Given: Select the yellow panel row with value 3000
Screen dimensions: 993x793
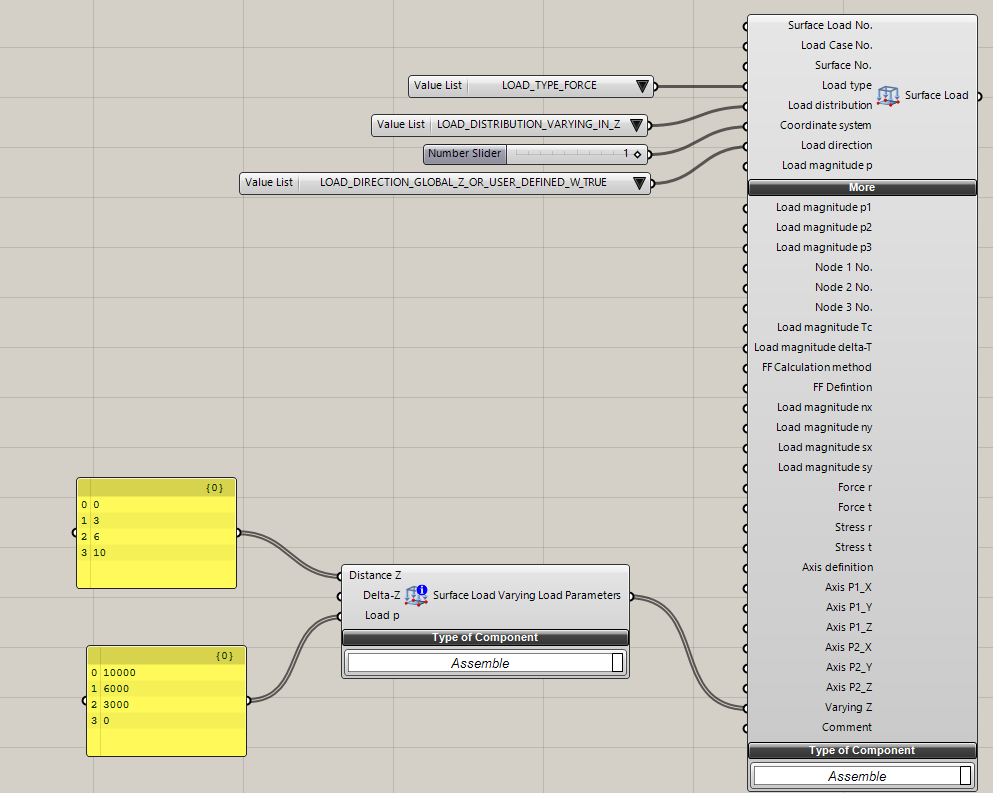Looking at the screenshot, I should tap(167, 704).
